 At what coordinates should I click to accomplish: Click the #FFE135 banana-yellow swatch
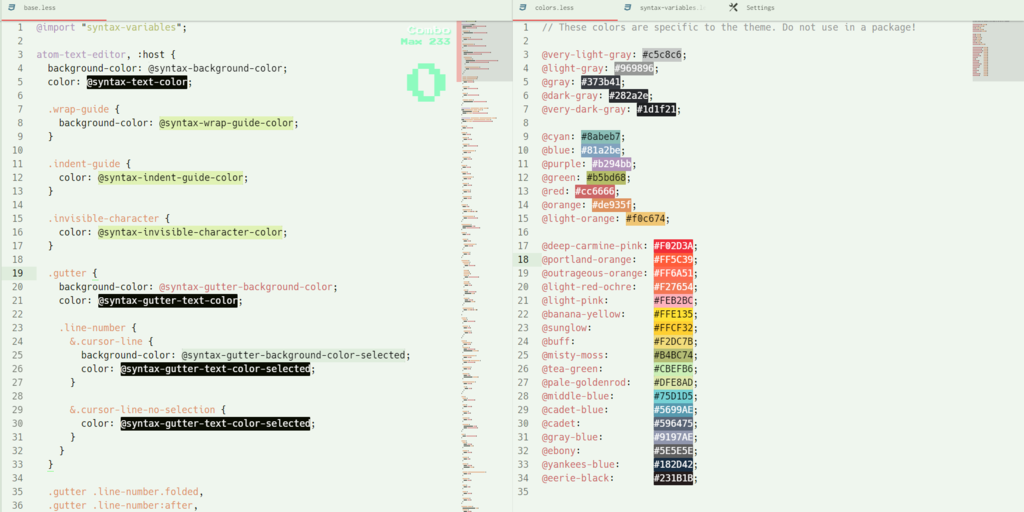click(673, 314)
